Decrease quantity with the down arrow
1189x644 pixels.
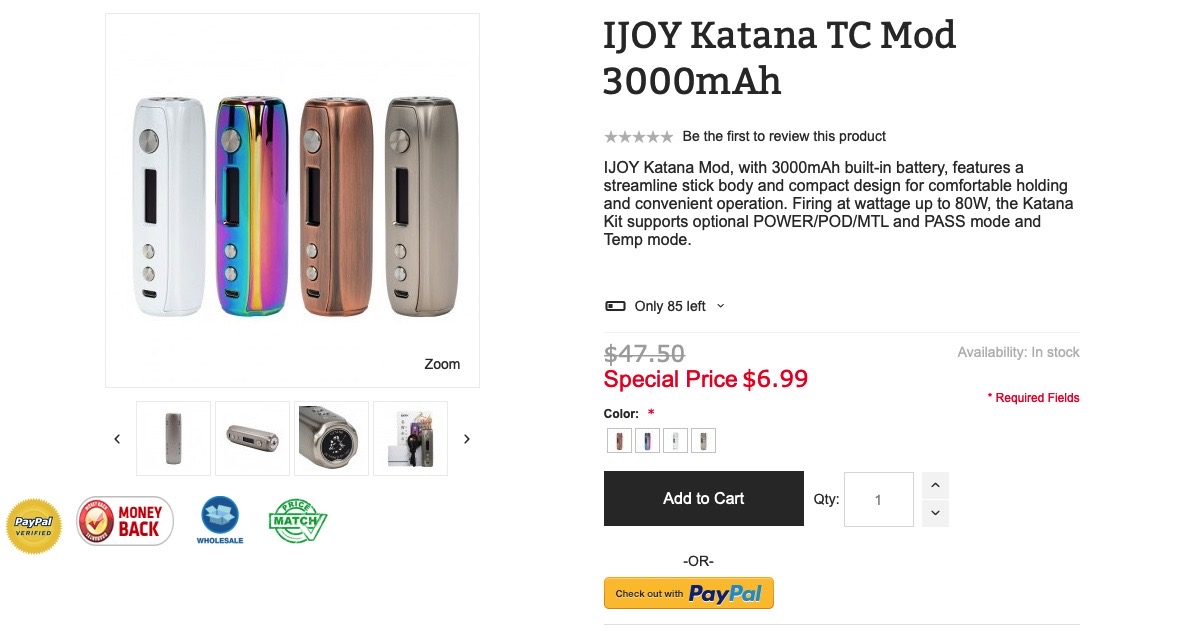pyautogui.click(x=935, y=513)
